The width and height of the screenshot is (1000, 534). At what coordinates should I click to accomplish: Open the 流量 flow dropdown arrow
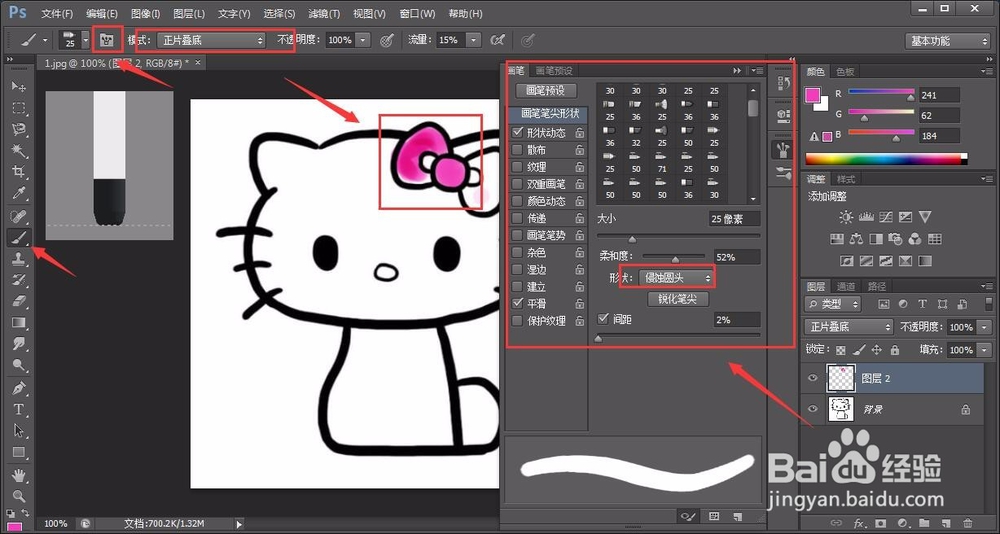coord(473,40)
